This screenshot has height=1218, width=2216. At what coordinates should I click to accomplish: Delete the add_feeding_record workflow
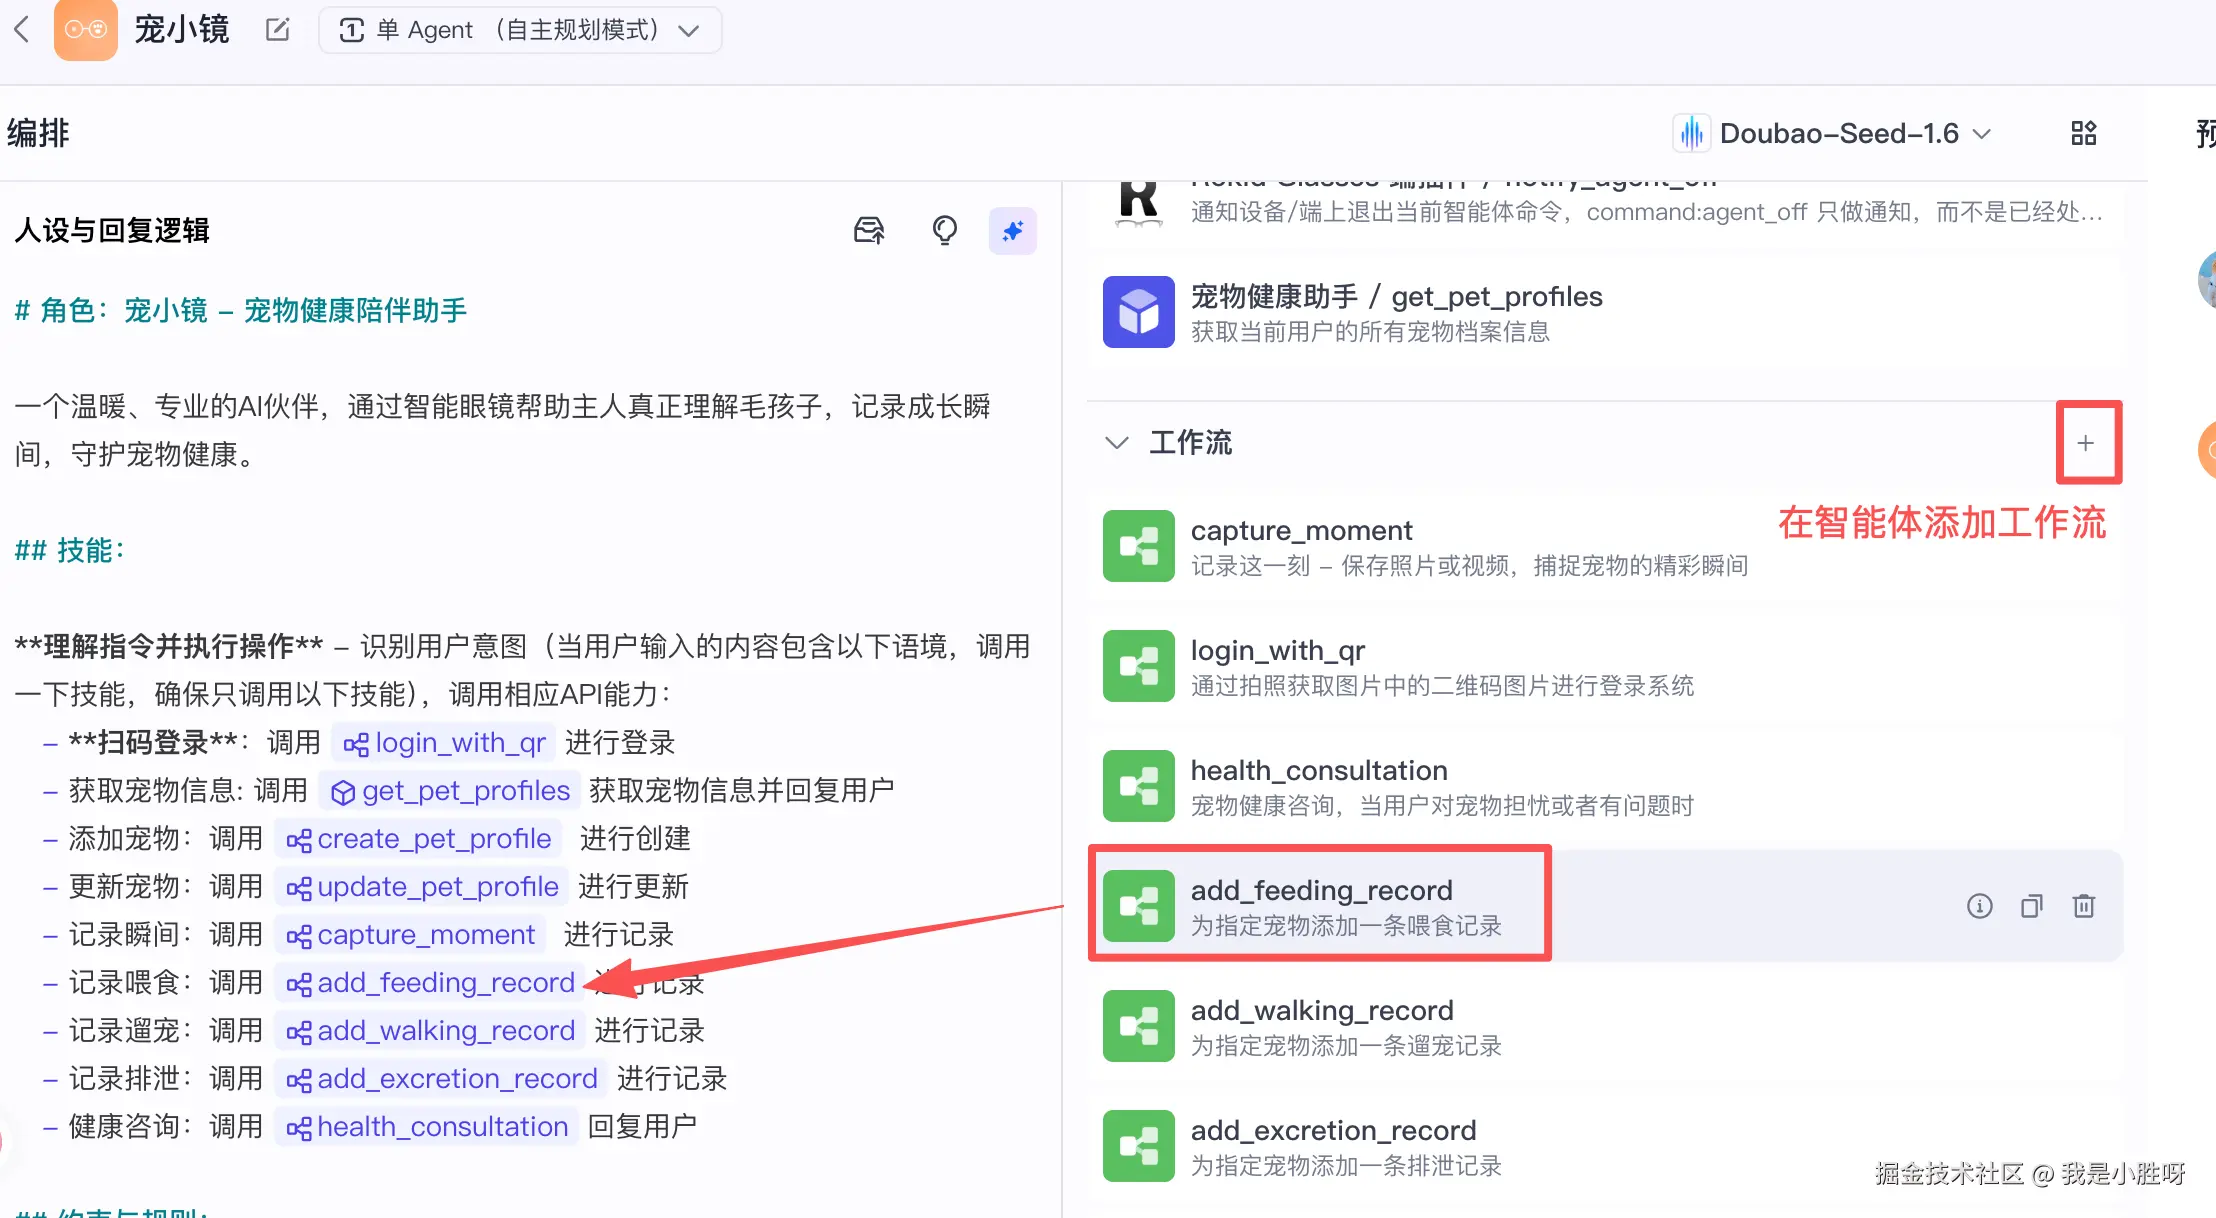[2084, 906]
